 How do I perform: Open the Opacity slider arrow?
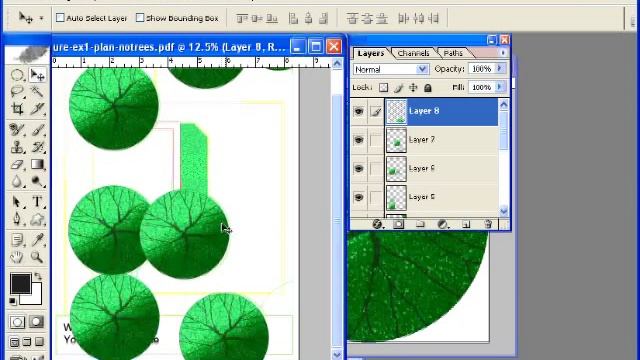pos(500,69)
